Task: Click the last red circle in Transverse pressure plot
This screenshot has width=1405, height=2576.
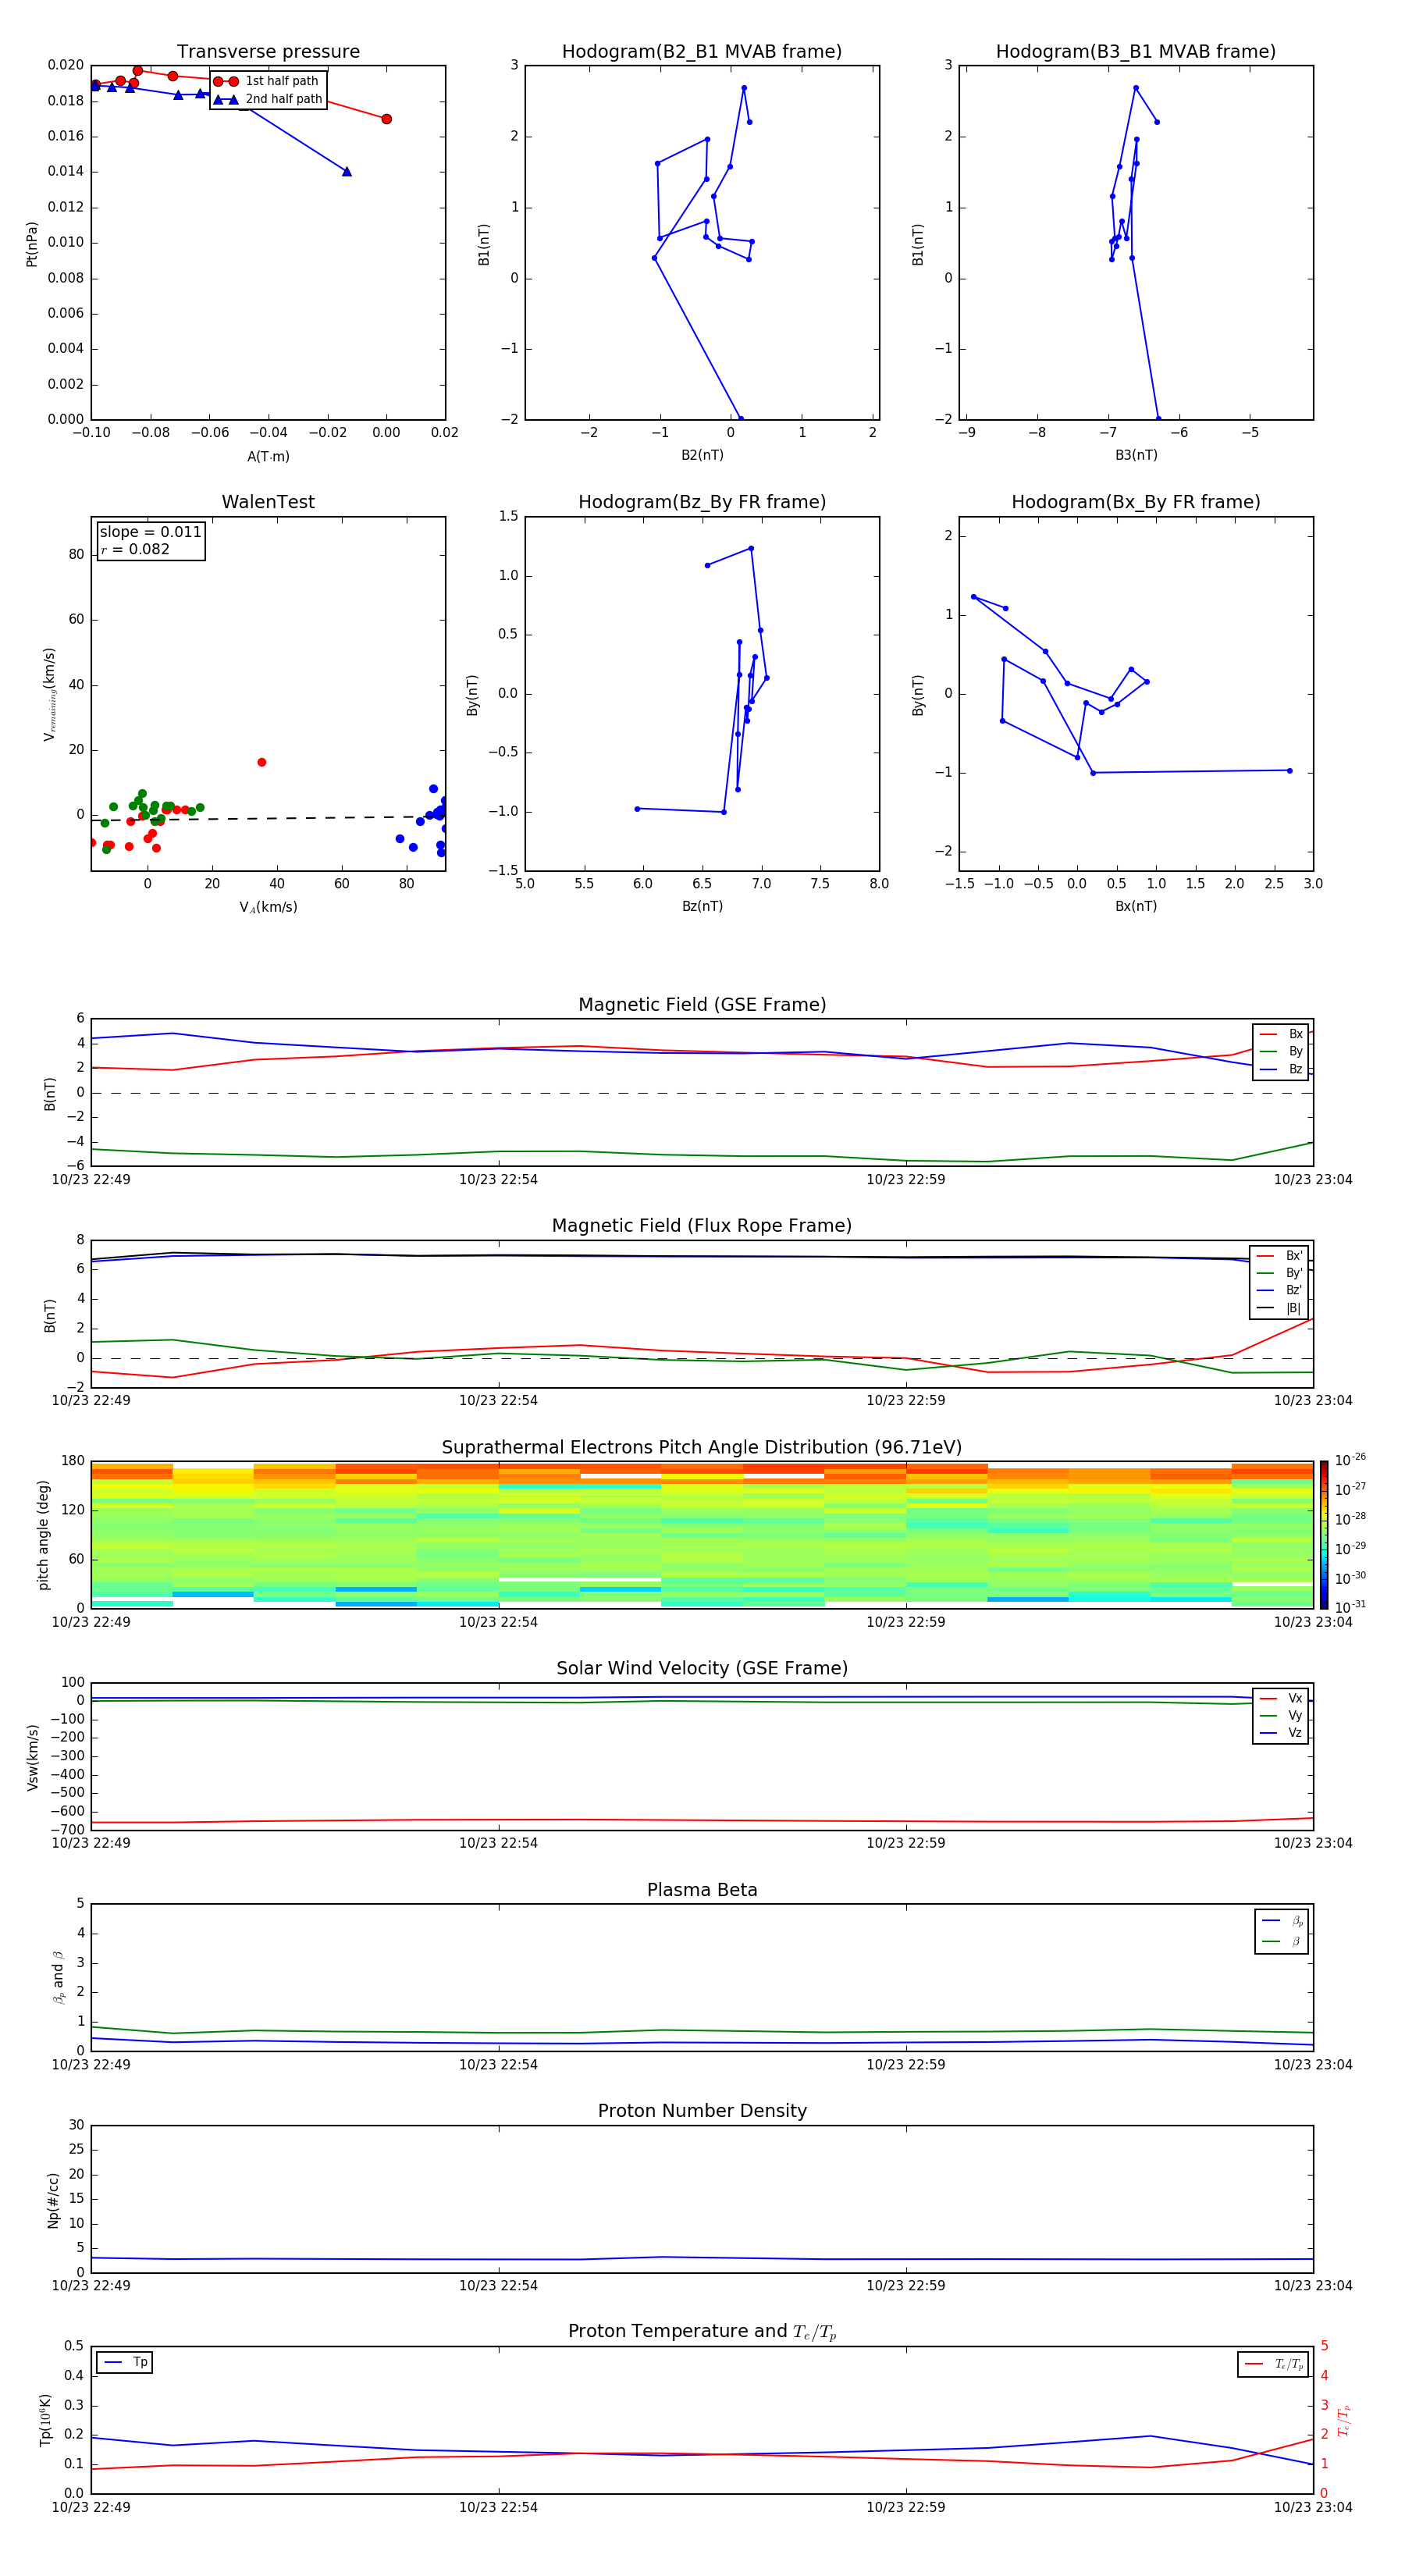Action: [x=387, y=119]
